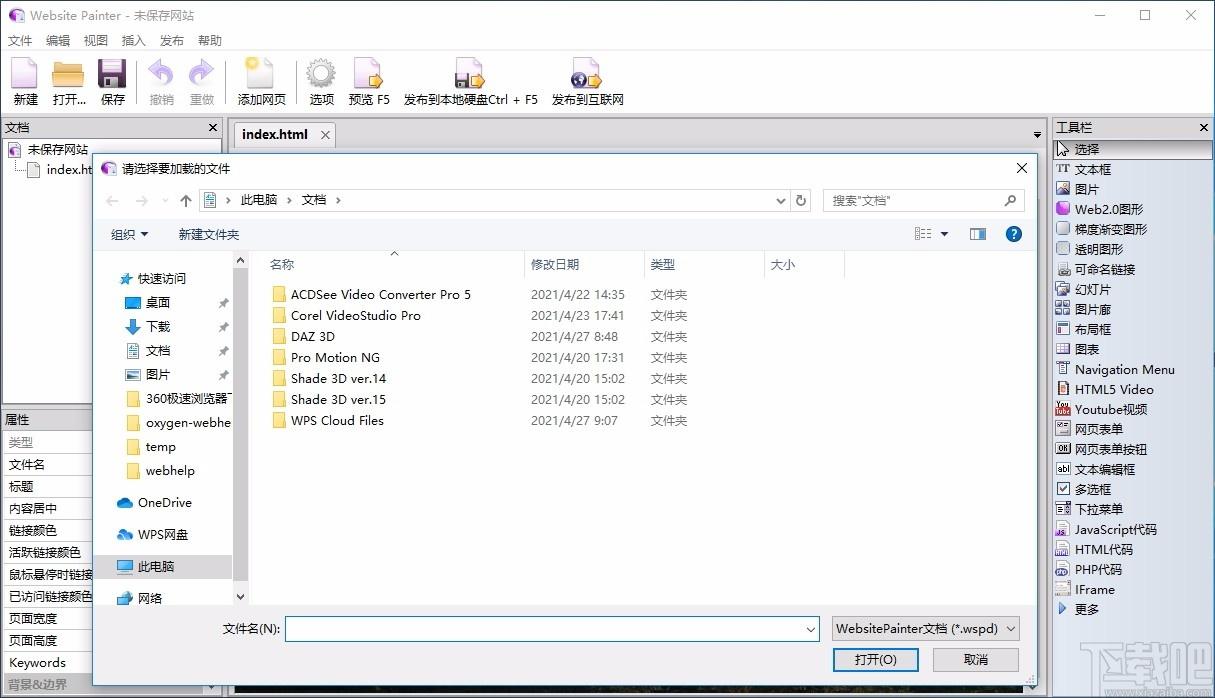Click the 重做 redo arrow icon

[x=202, y=74]
